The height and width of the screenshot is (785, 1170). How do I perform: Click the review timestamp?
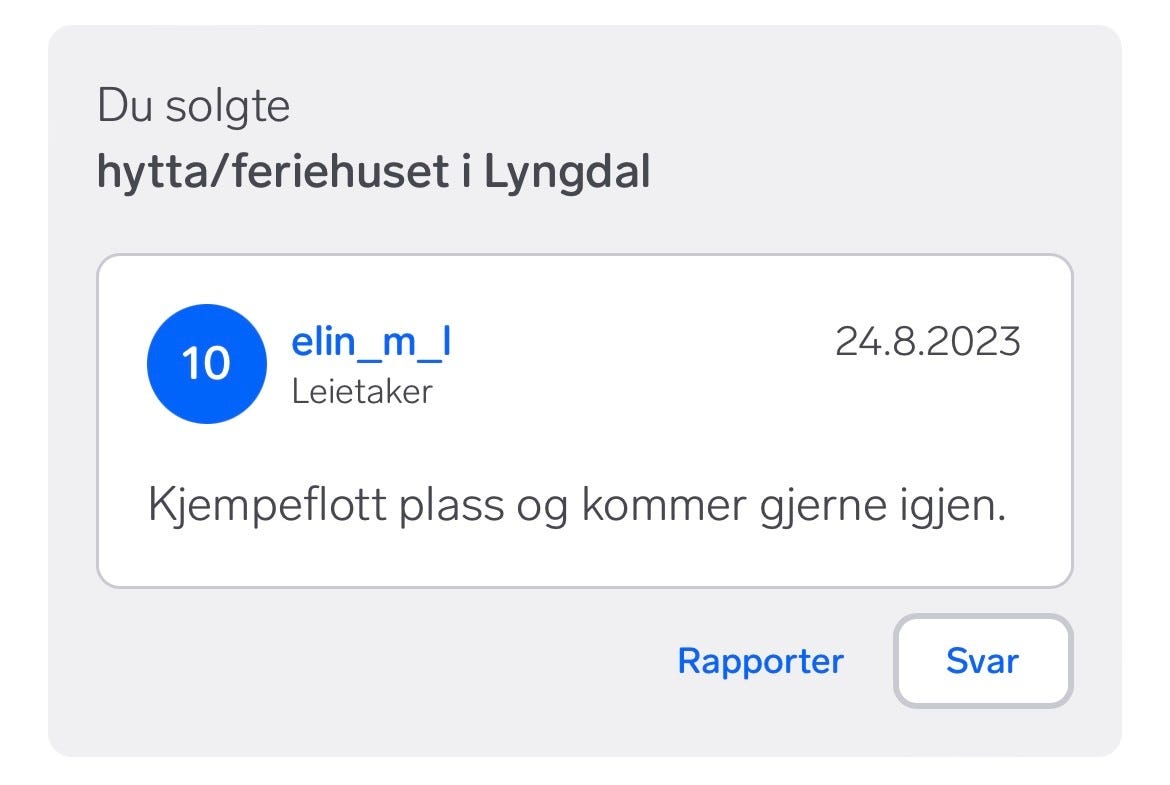point(929,341)
